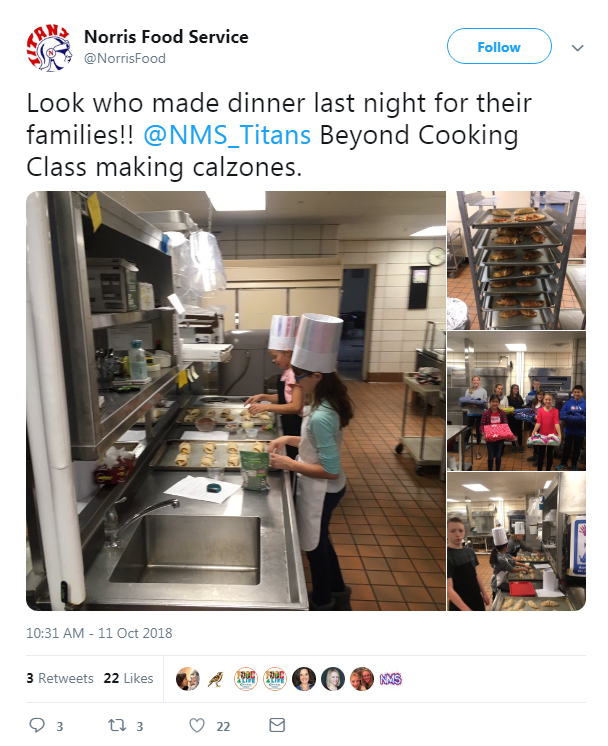
Task: Retweet this calzone tweet
Action: 116,725
